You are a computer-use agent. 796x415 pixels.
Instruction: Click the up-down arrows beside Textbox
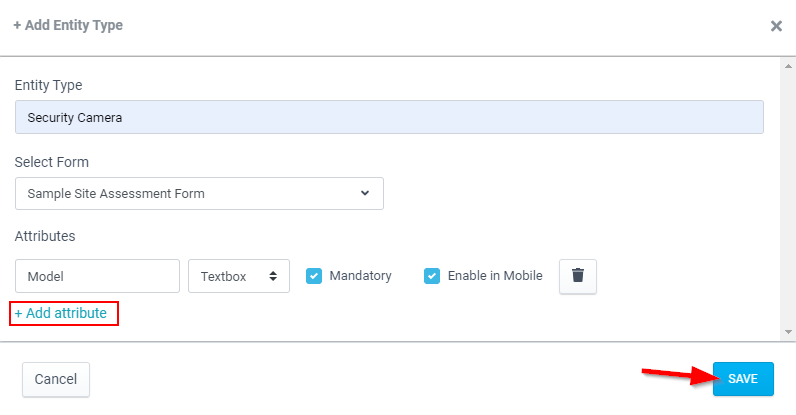(273, 276)
